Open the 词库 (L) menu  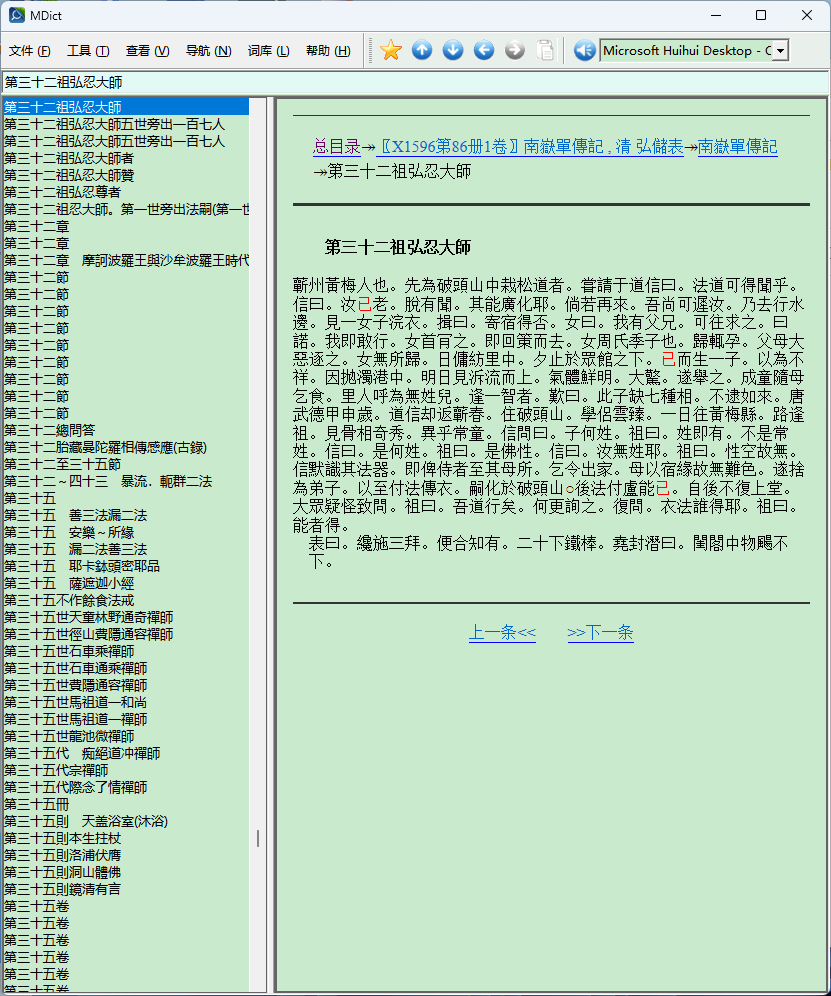[x=268, y=51]
